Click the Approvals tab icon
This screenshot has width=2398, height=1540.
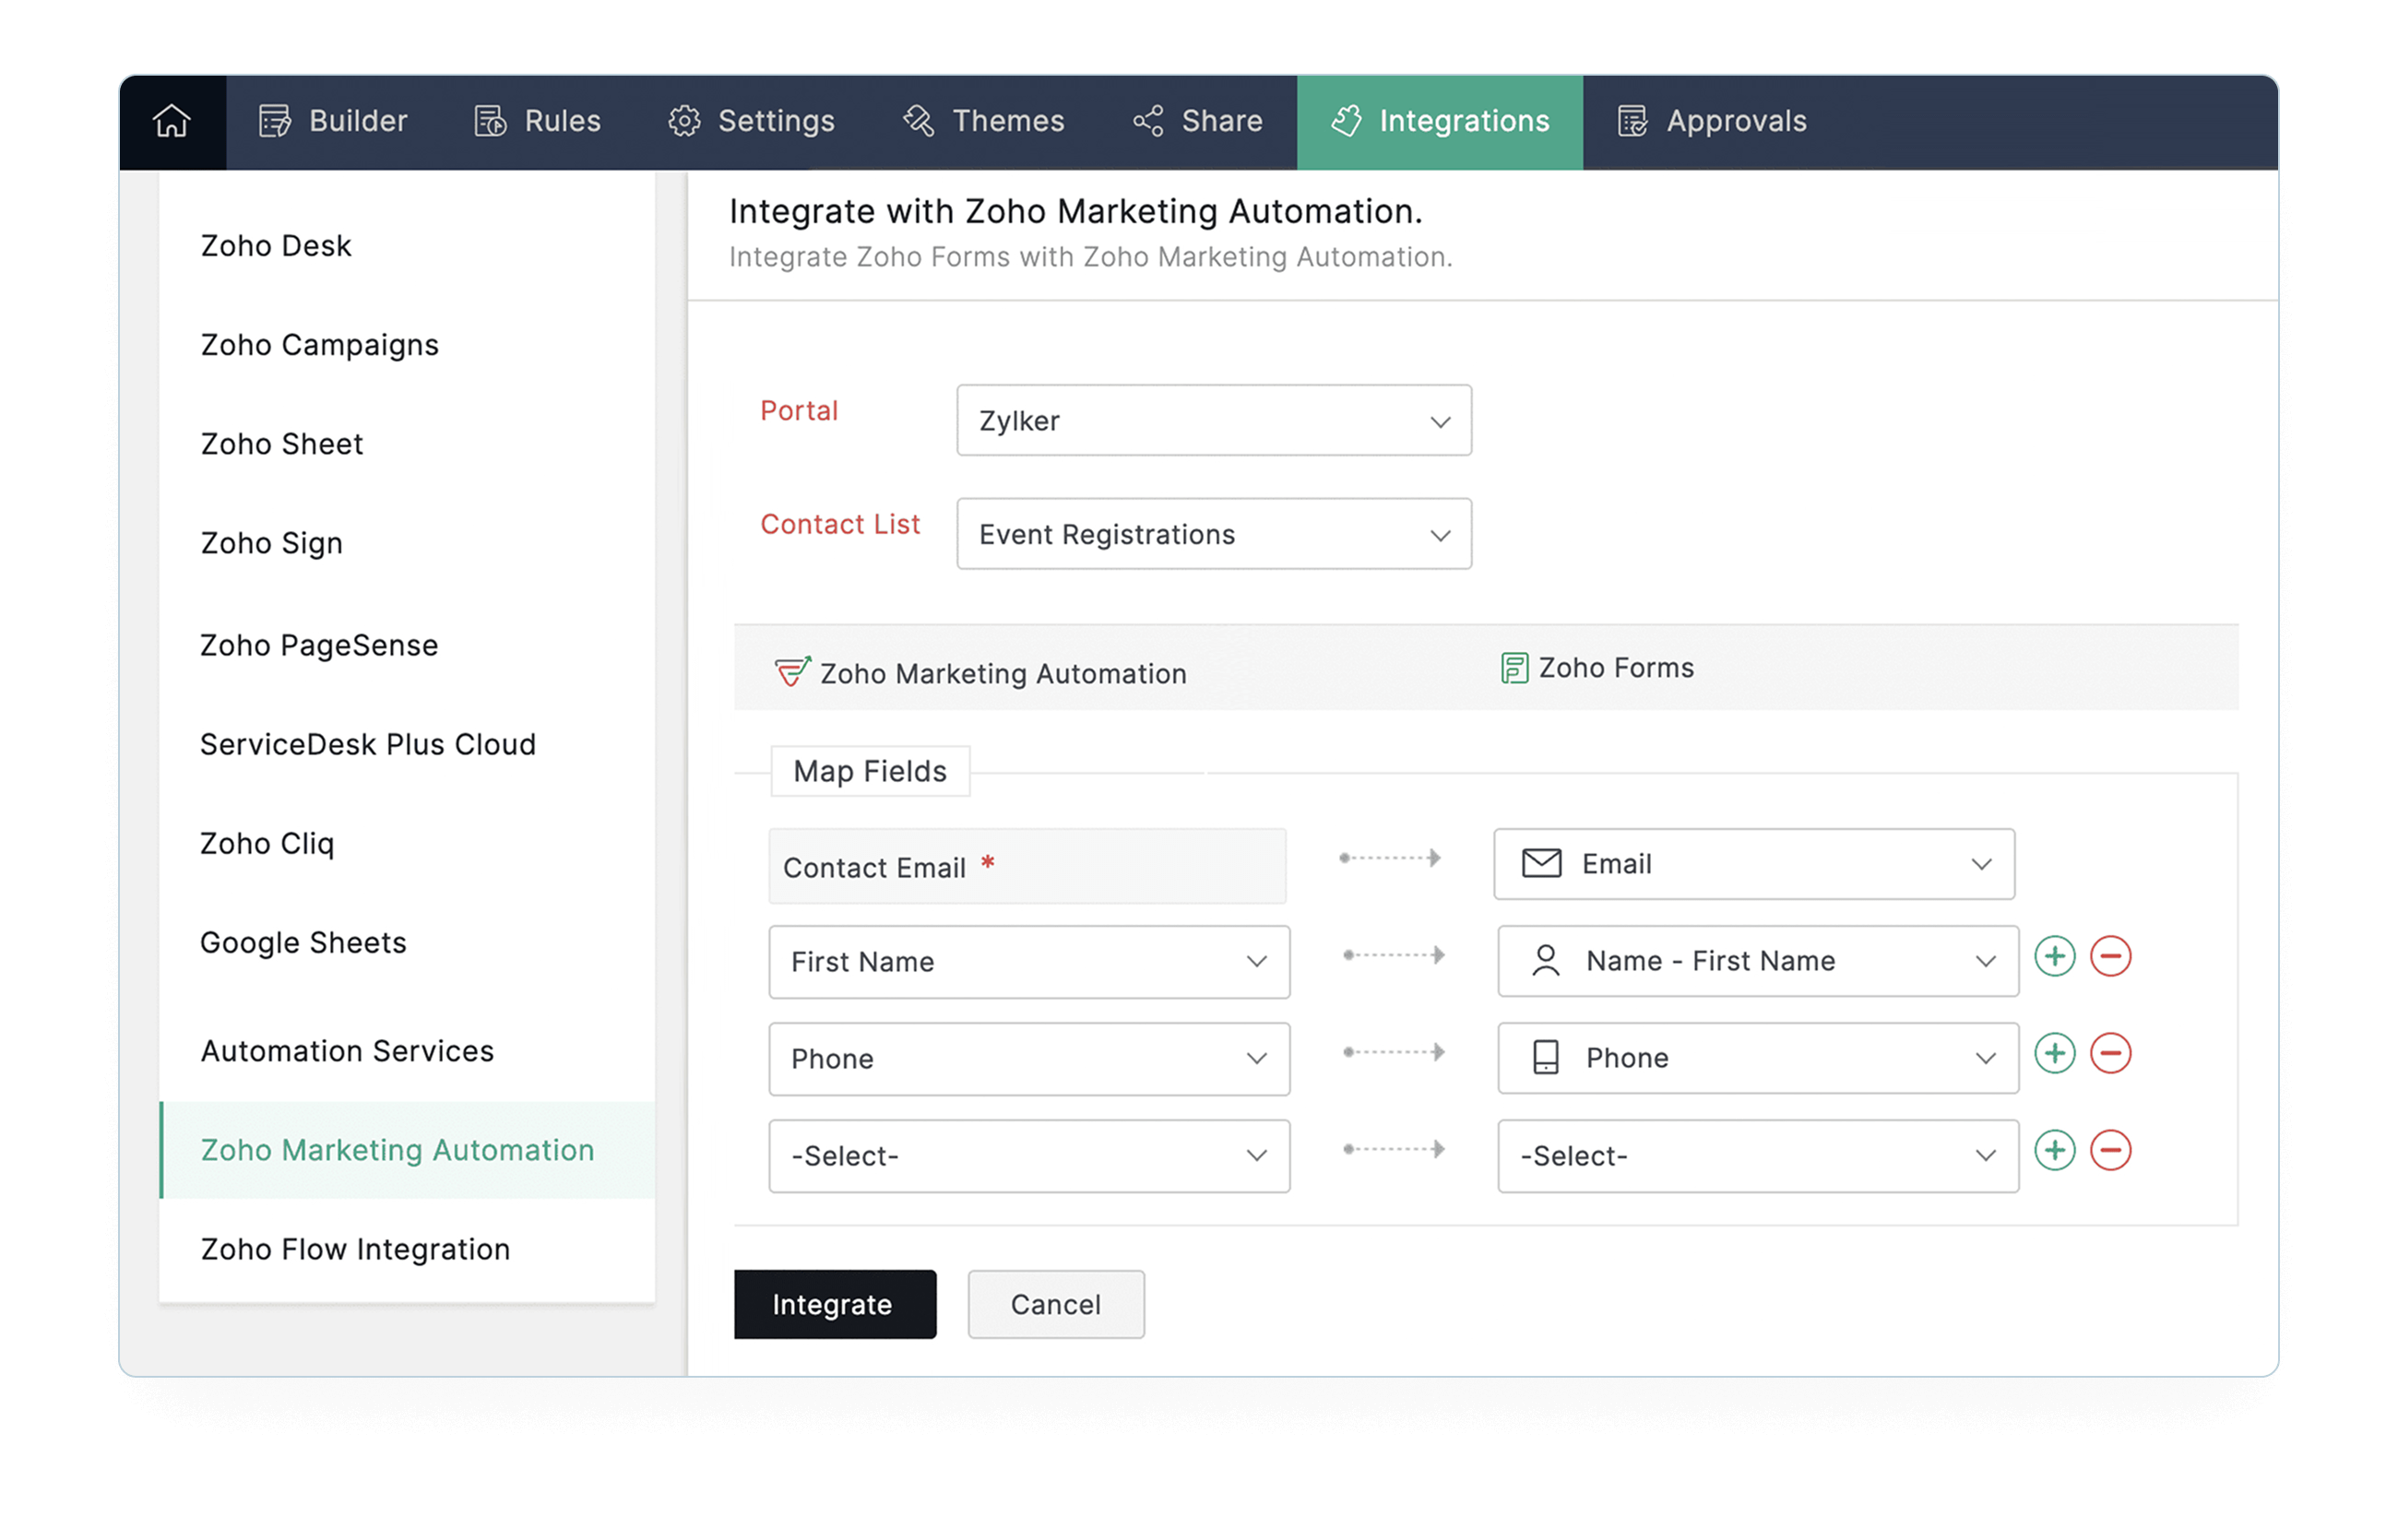(1633, 121)
